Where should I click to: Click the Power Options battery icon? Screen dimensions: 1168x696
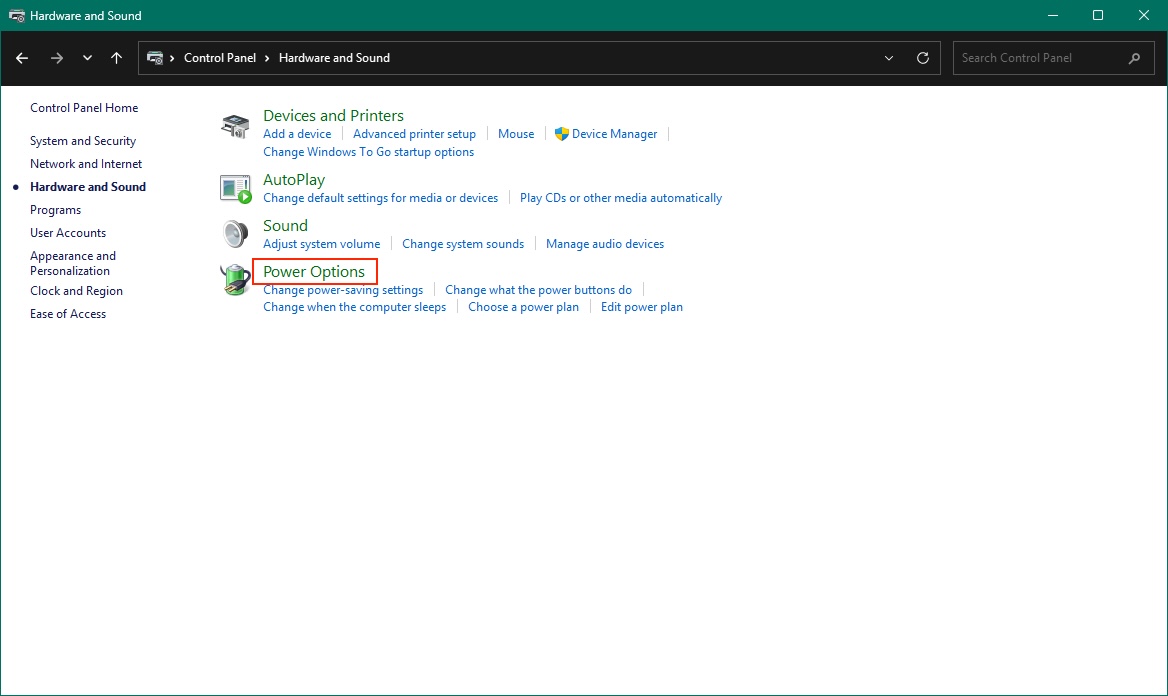(235, 280)
